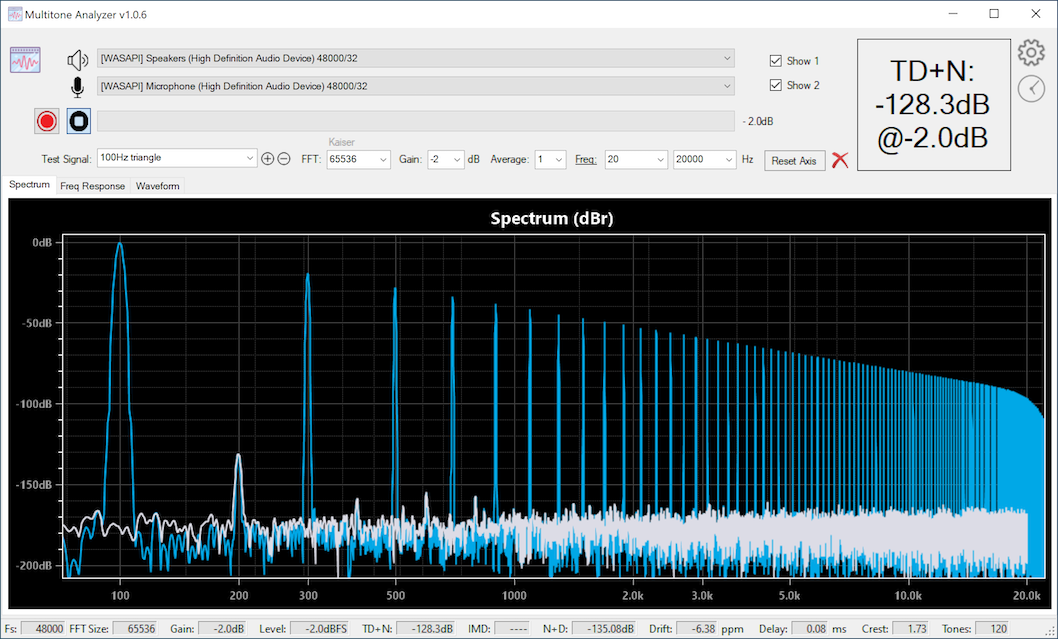Click the microphone input device icon
Viewport: 1058px width, 639px height.
coord(78,87)
